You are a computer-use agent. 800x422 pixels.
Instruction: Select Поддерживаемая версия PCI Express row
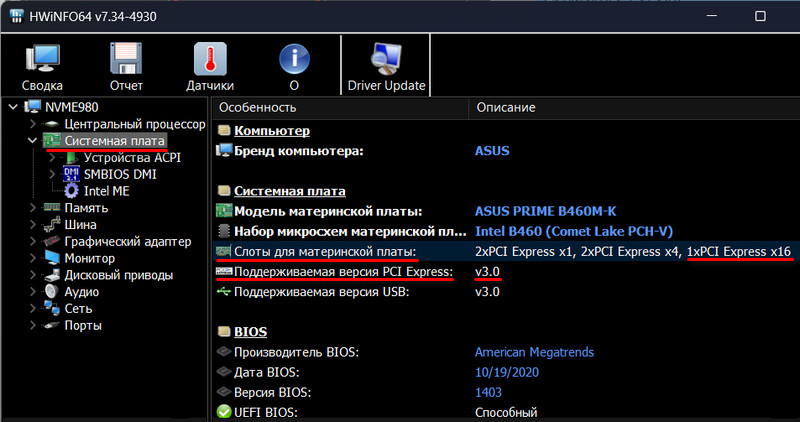click(x=506, y=271)
